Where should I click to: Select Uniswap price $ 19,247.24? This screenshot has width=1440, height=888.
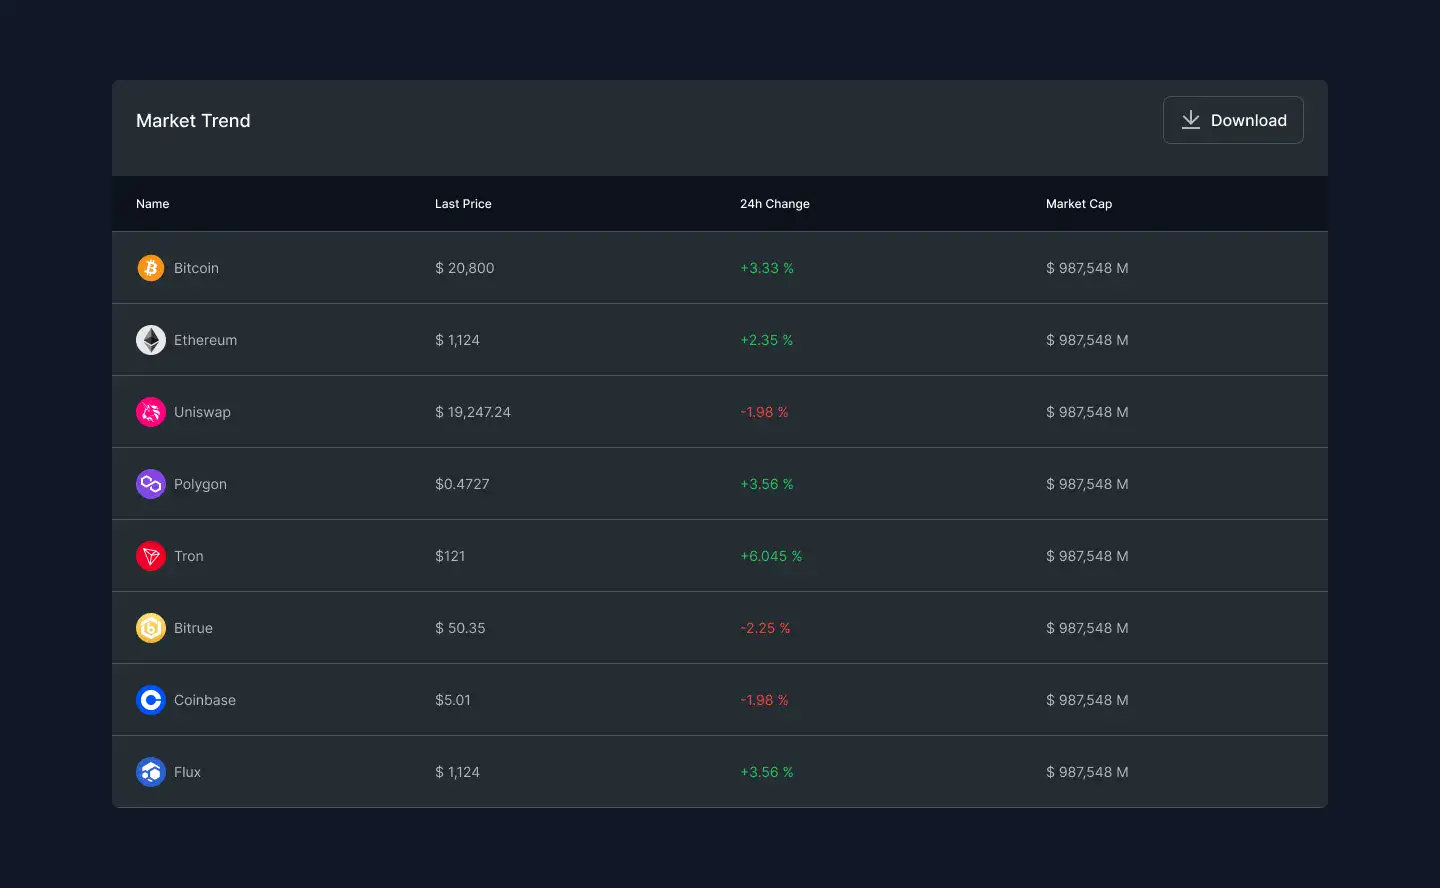tap(473, 412)
